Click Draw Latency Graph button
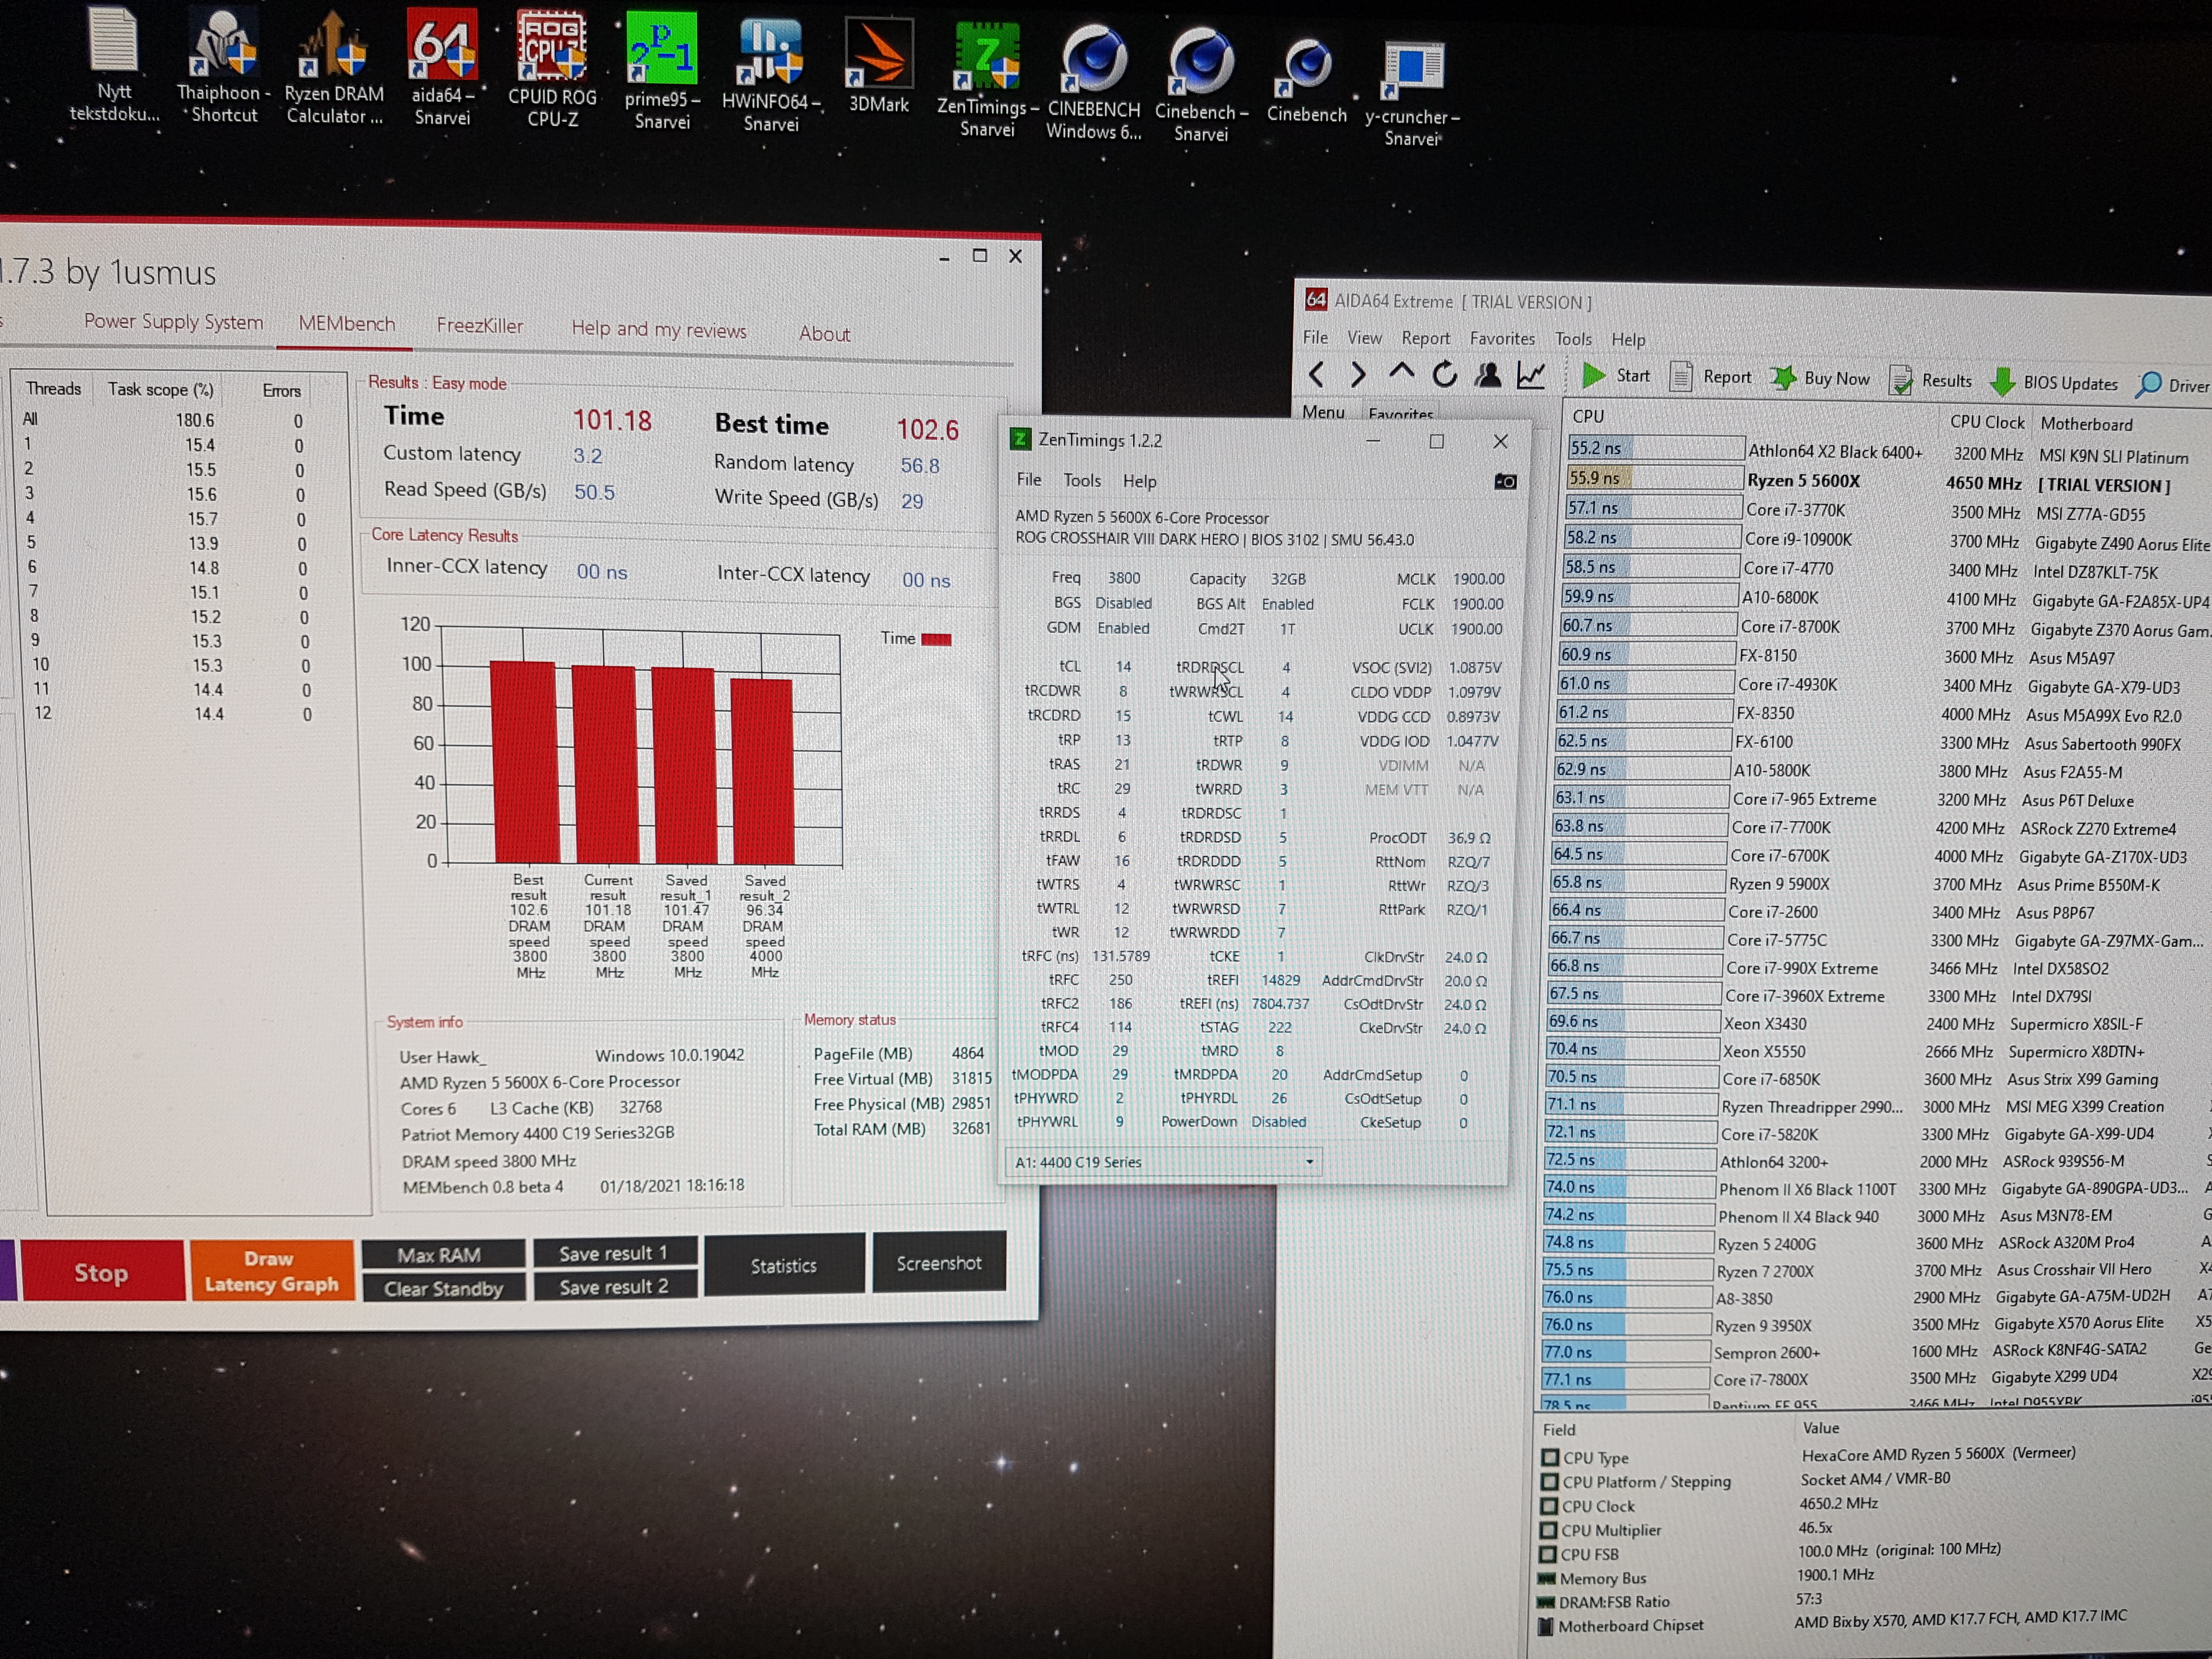 click(x=272, y=1271)
